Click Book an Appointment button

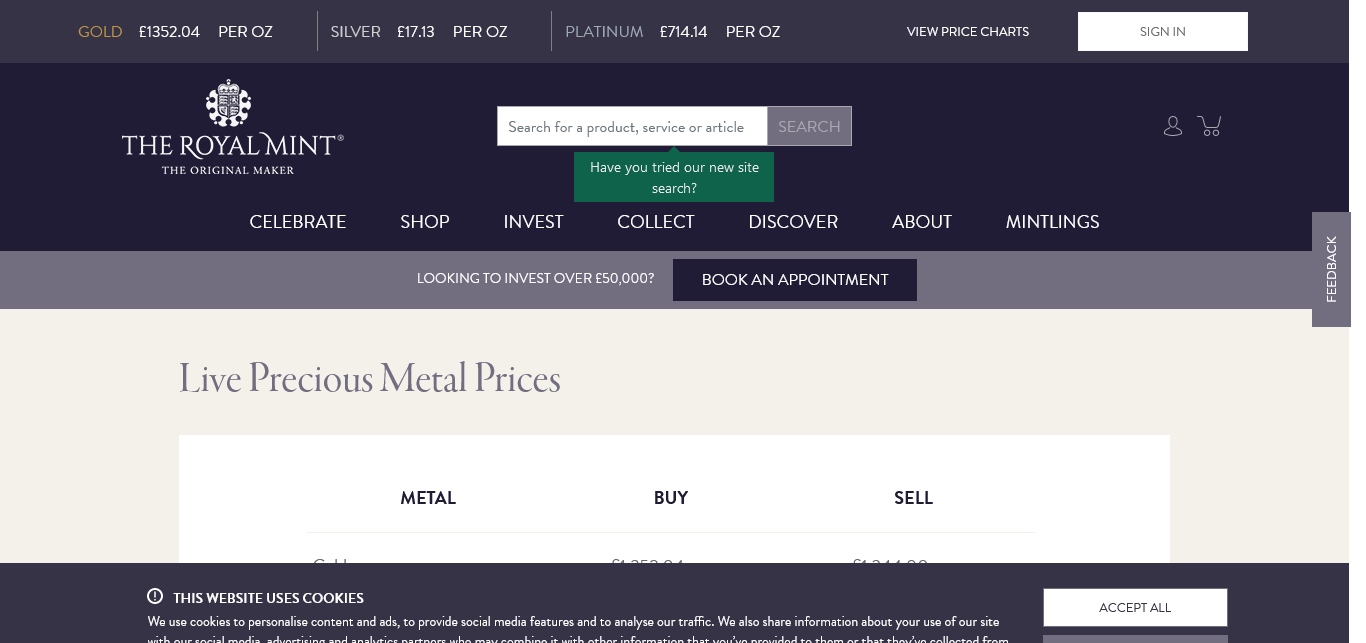coord(795,280)
